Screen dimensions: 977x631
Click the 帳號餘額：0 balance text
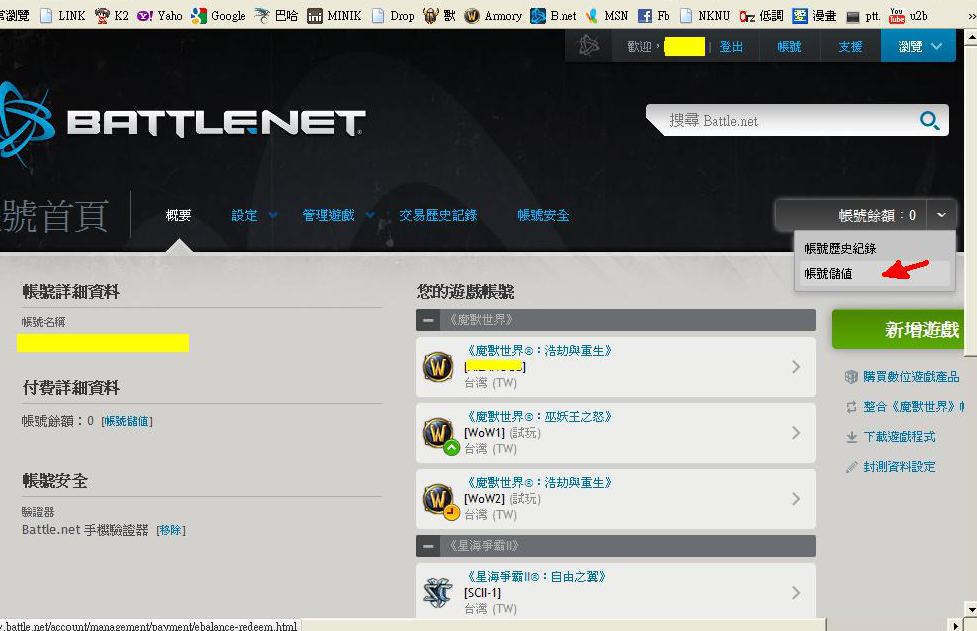(877, 216)
